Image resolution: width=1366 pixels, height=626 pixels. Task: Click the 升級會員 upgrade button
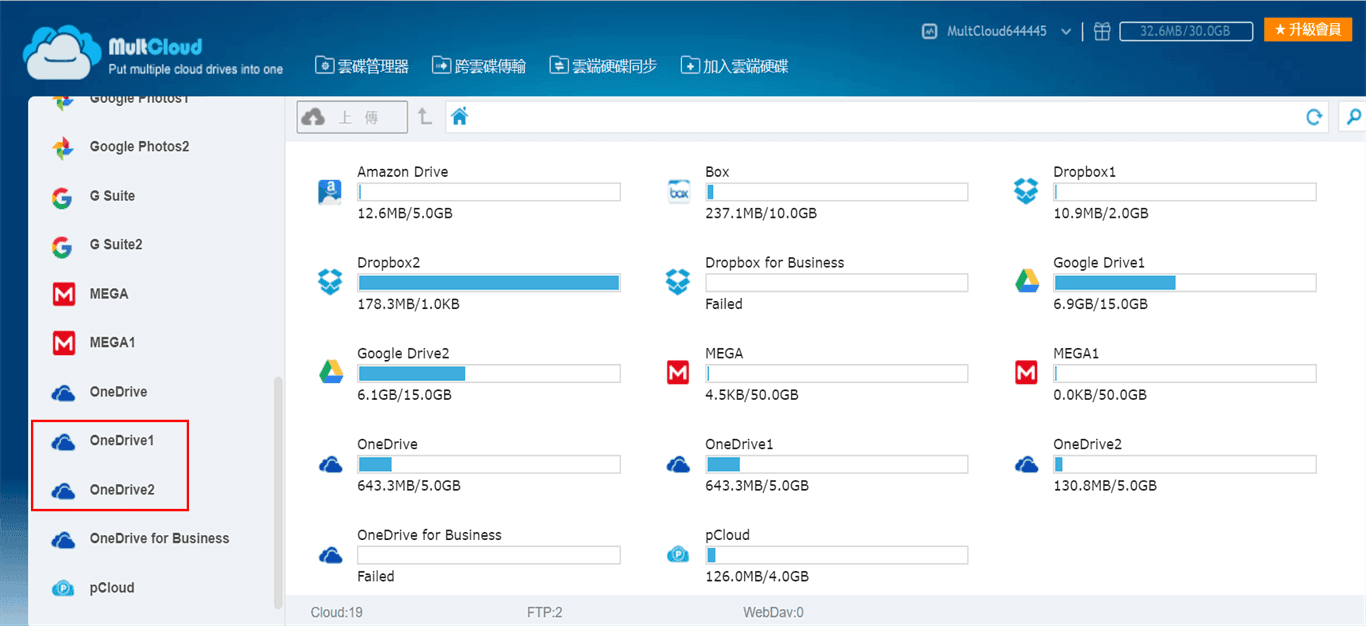point(1307,30)
